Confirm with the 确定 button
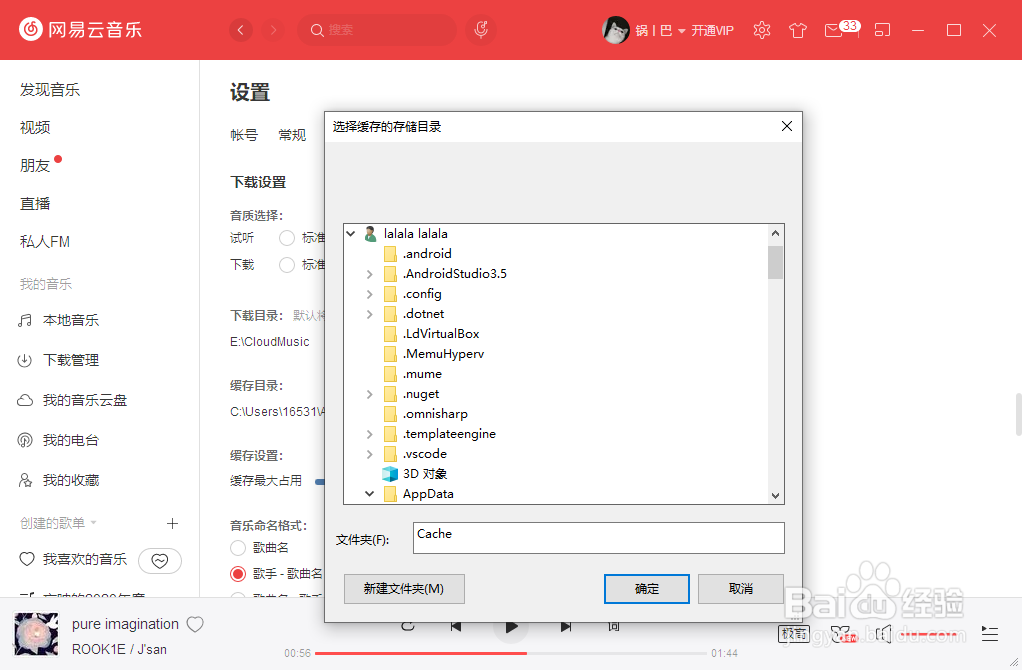1022x670 pixels. [x=647, y=589]
